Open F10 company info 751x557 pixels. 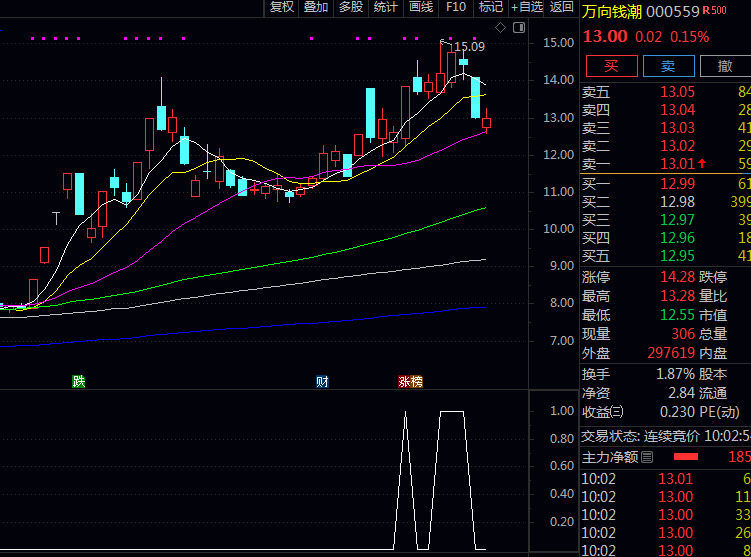455,7
